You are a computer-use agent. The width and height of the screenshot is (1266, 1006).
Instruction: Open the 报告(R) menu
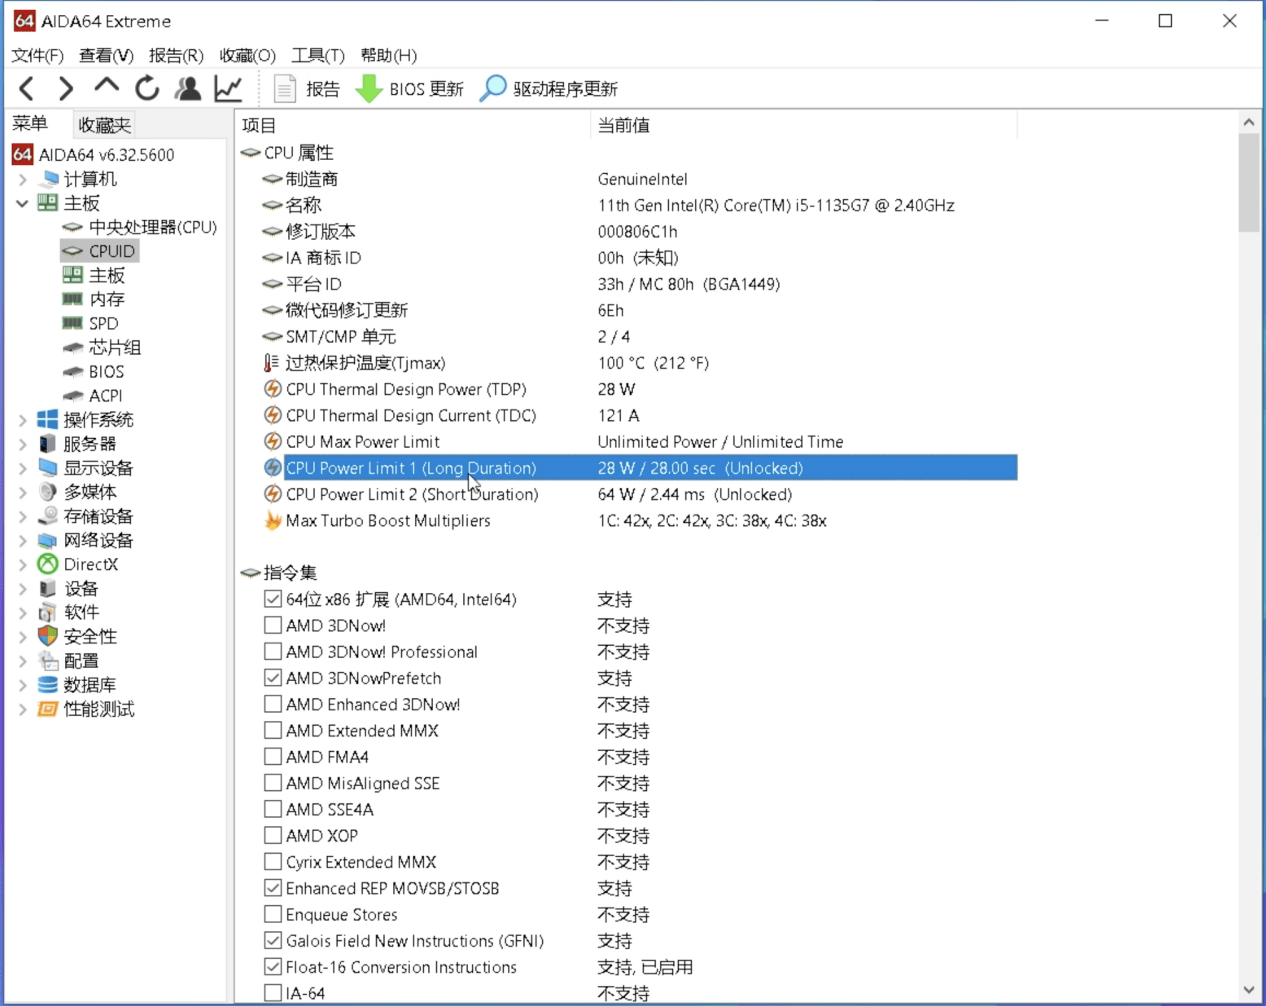coord(176,55)
